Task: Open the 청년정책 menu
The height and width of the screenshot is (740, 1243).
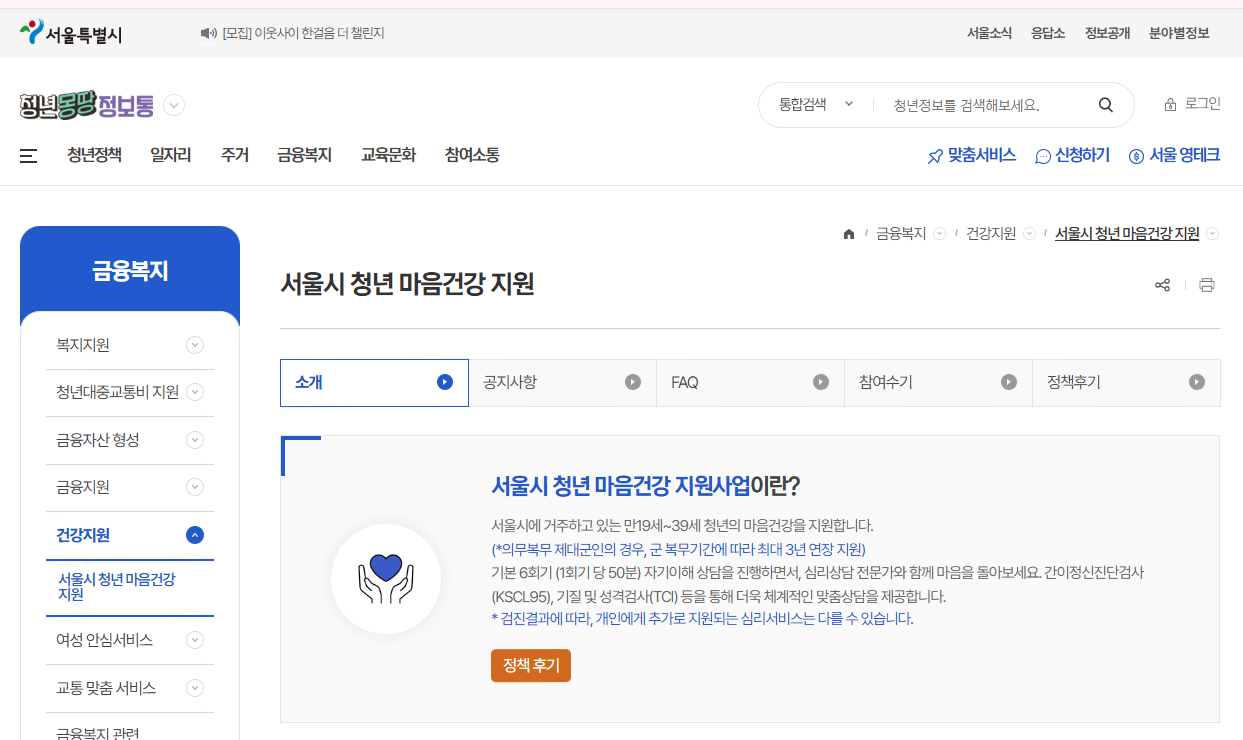Action: (x=95, y=155)
